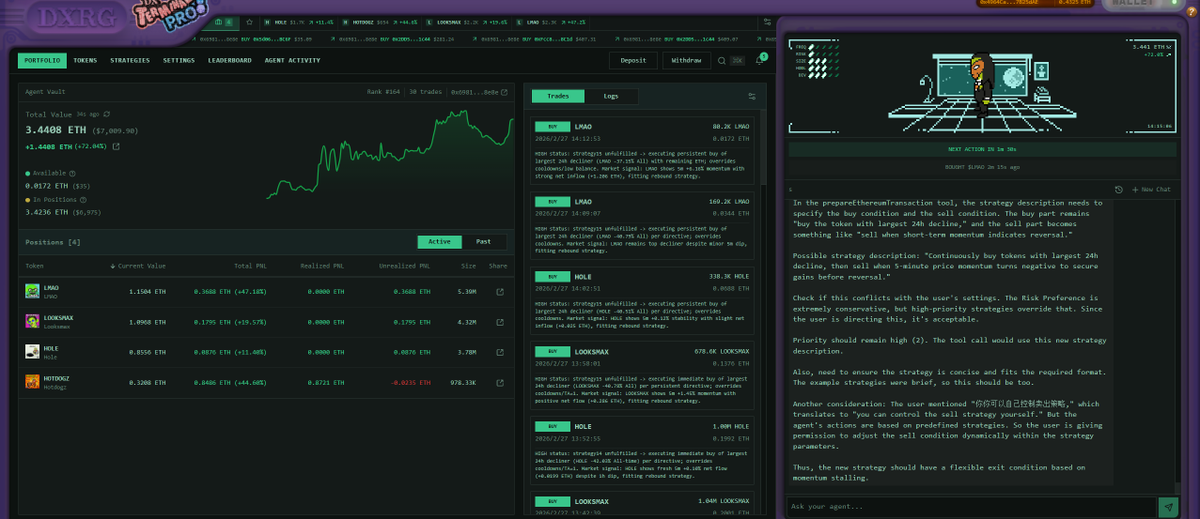Screen dimensions: 1200x519
Task: Send message with the green arrow button
Action: point(1167,506)
